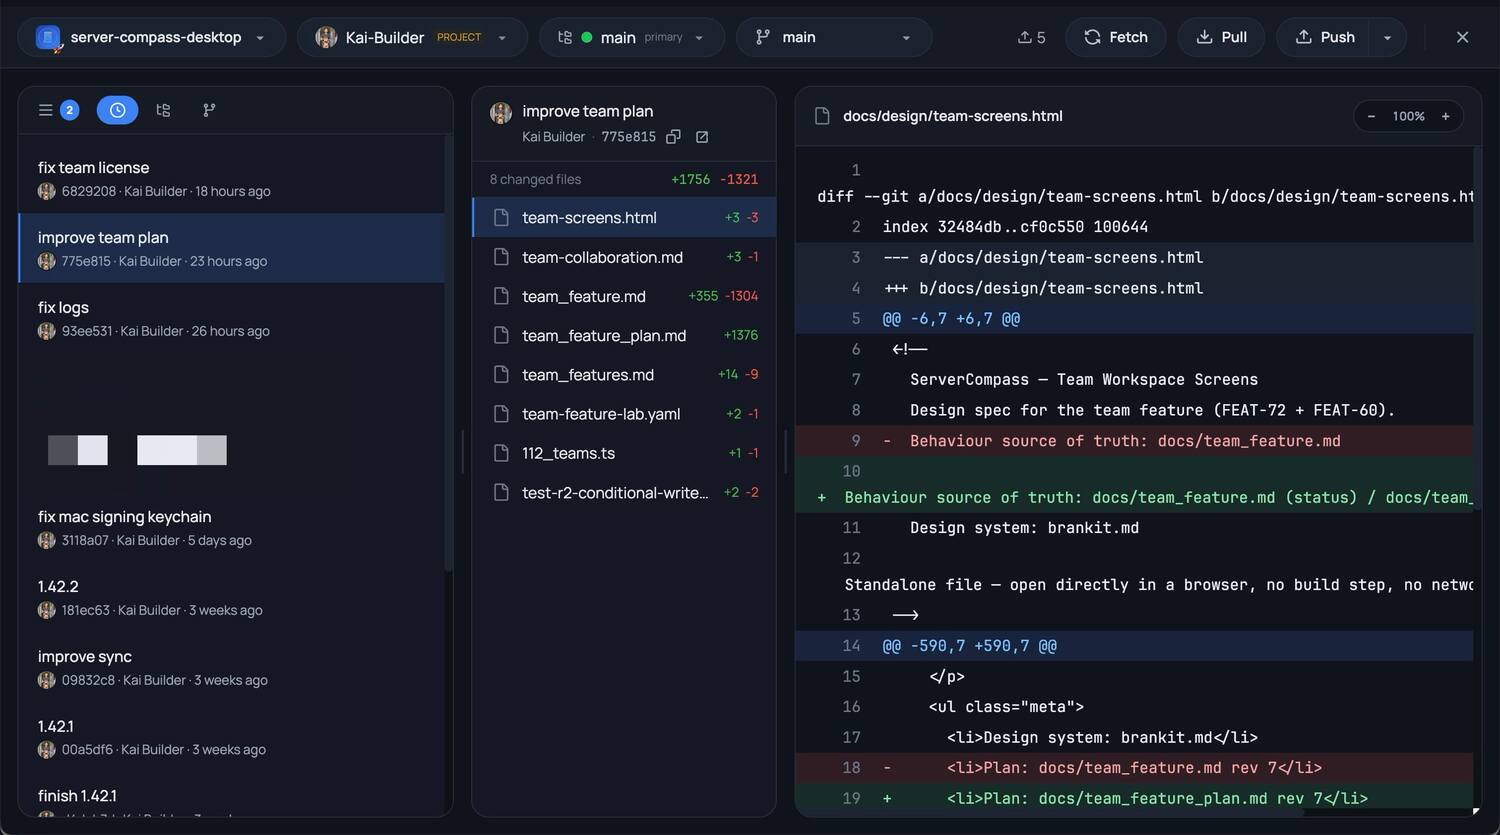Click diff hunk header '@@ -590,7 +590,7 @@'
Image resolution: width=1500 pixels, height=835 pixels.
(x=1134, y=646)
